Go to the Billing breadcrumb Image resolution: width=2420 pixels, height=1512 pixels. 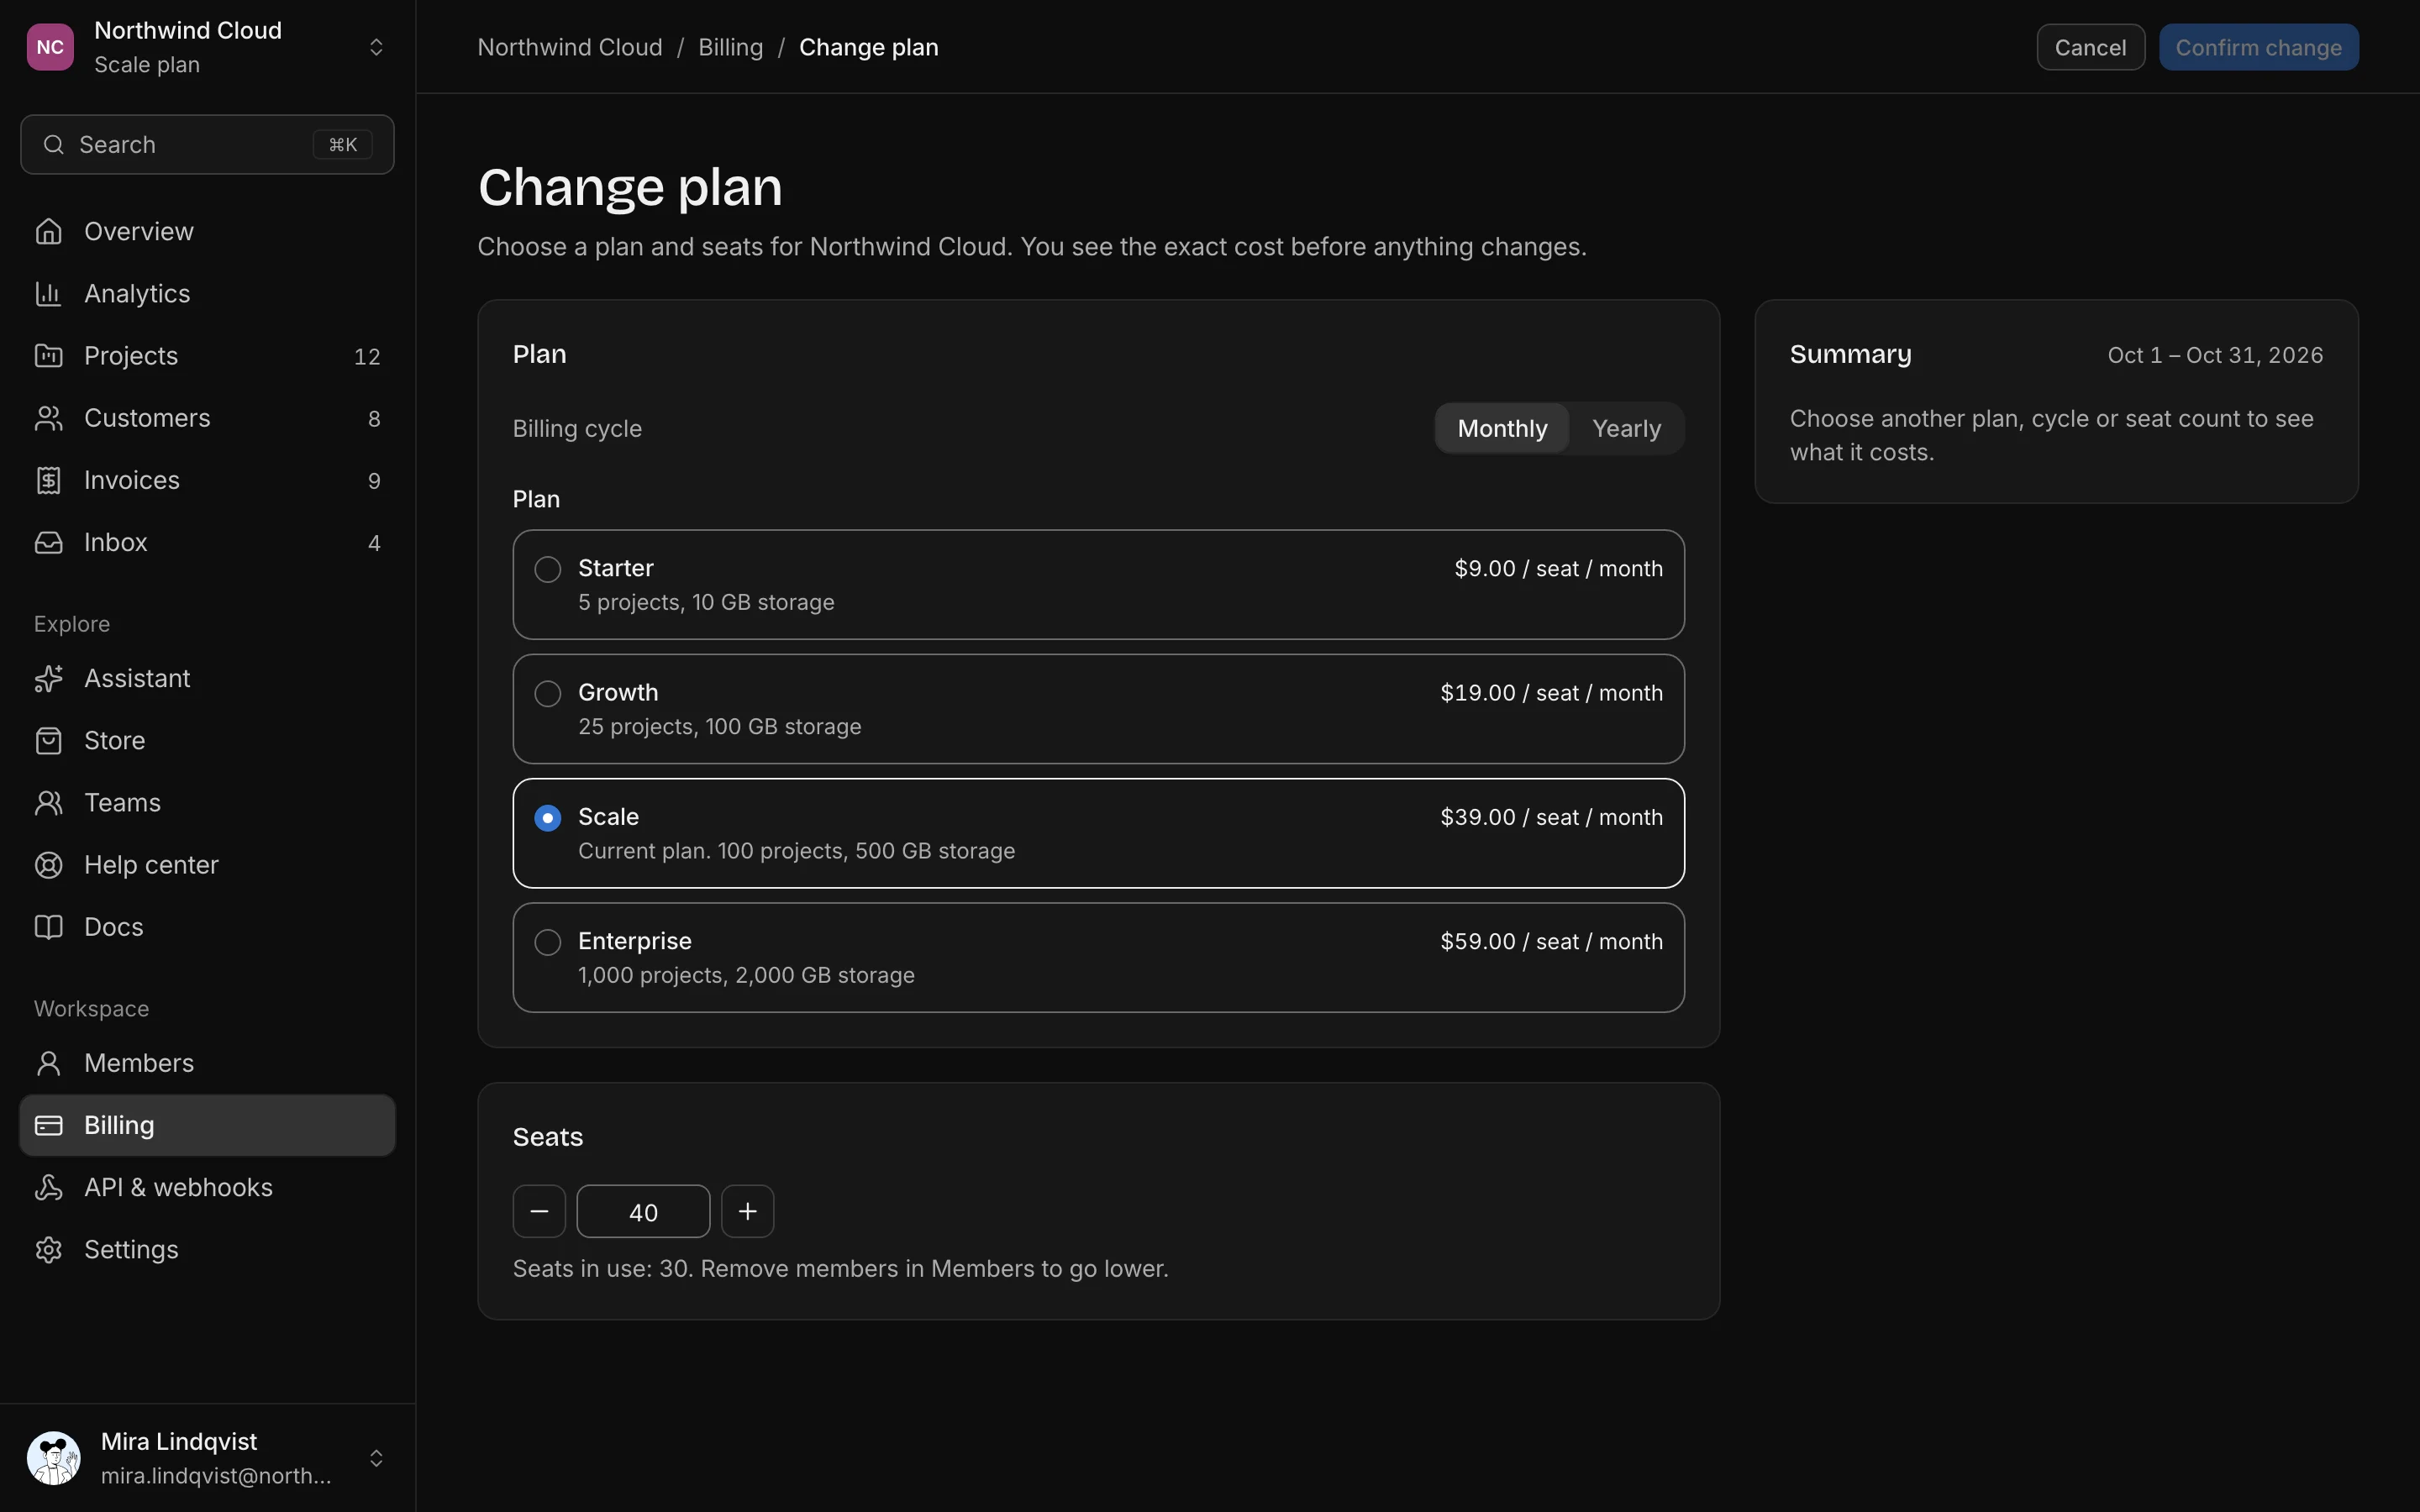tap(730, 47)
